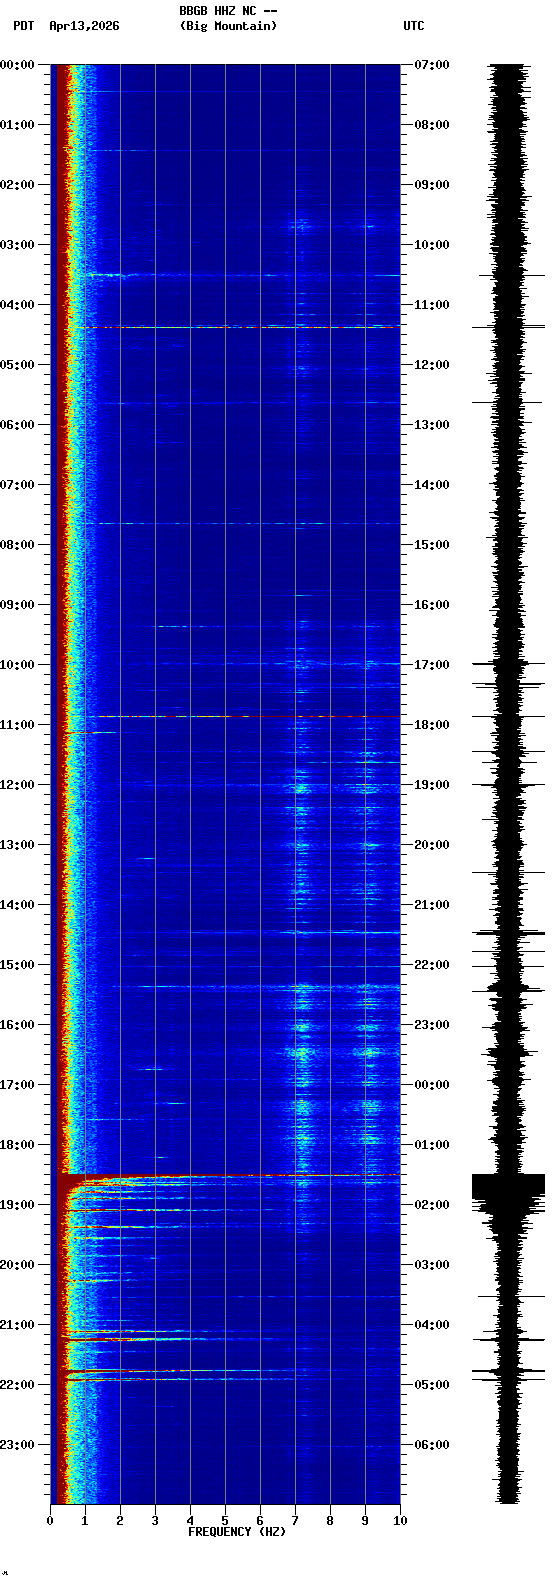552x1584 pixels.
Task: Click the UTC time label '02:00'
Action: 432,1205
